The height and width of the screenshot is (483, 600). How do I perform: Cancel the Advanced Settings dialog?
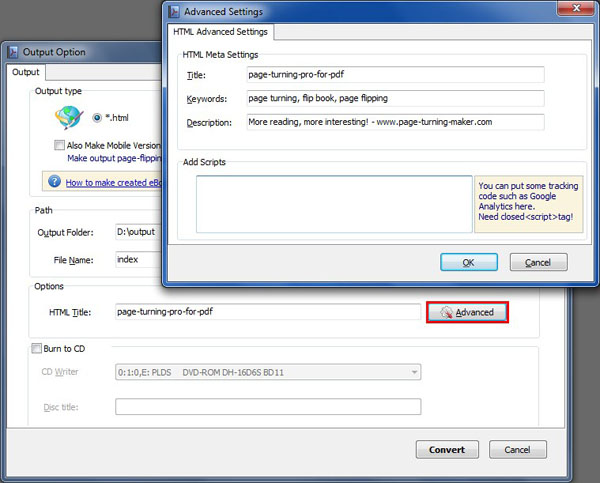538,262
